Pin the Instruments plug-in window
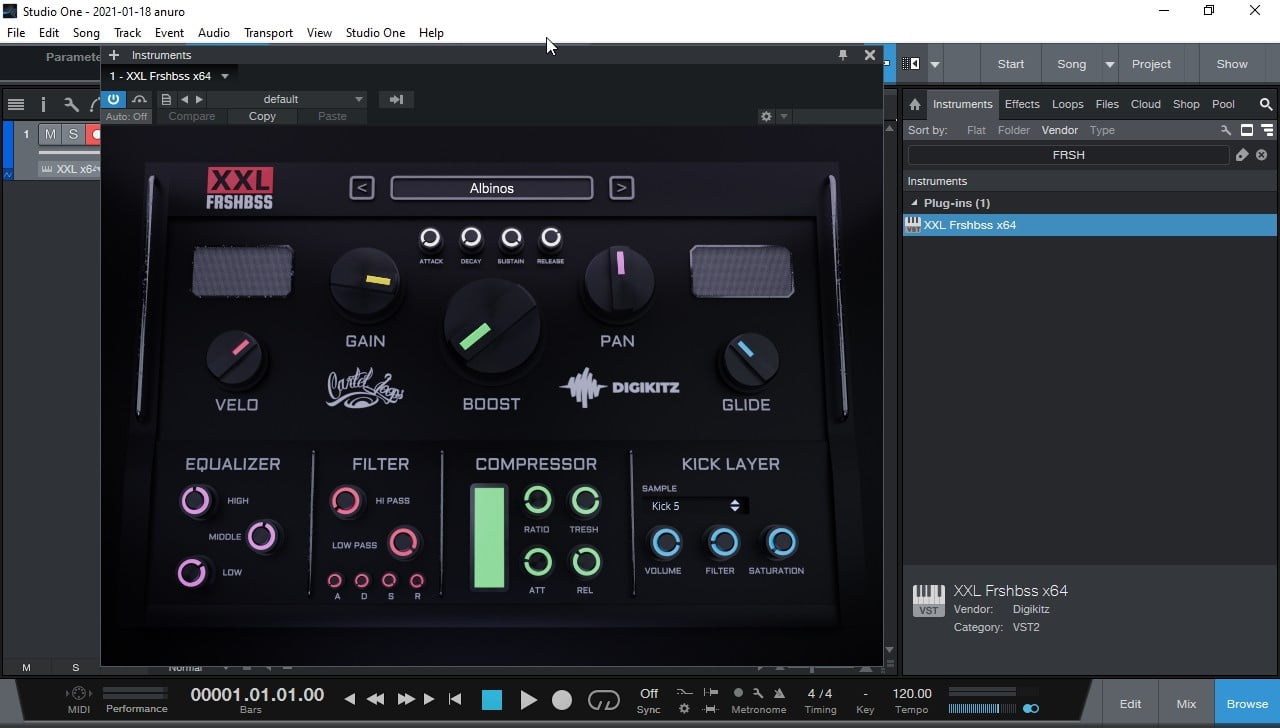This screenshot has height=728, width=1280. [x=843, y=55]
